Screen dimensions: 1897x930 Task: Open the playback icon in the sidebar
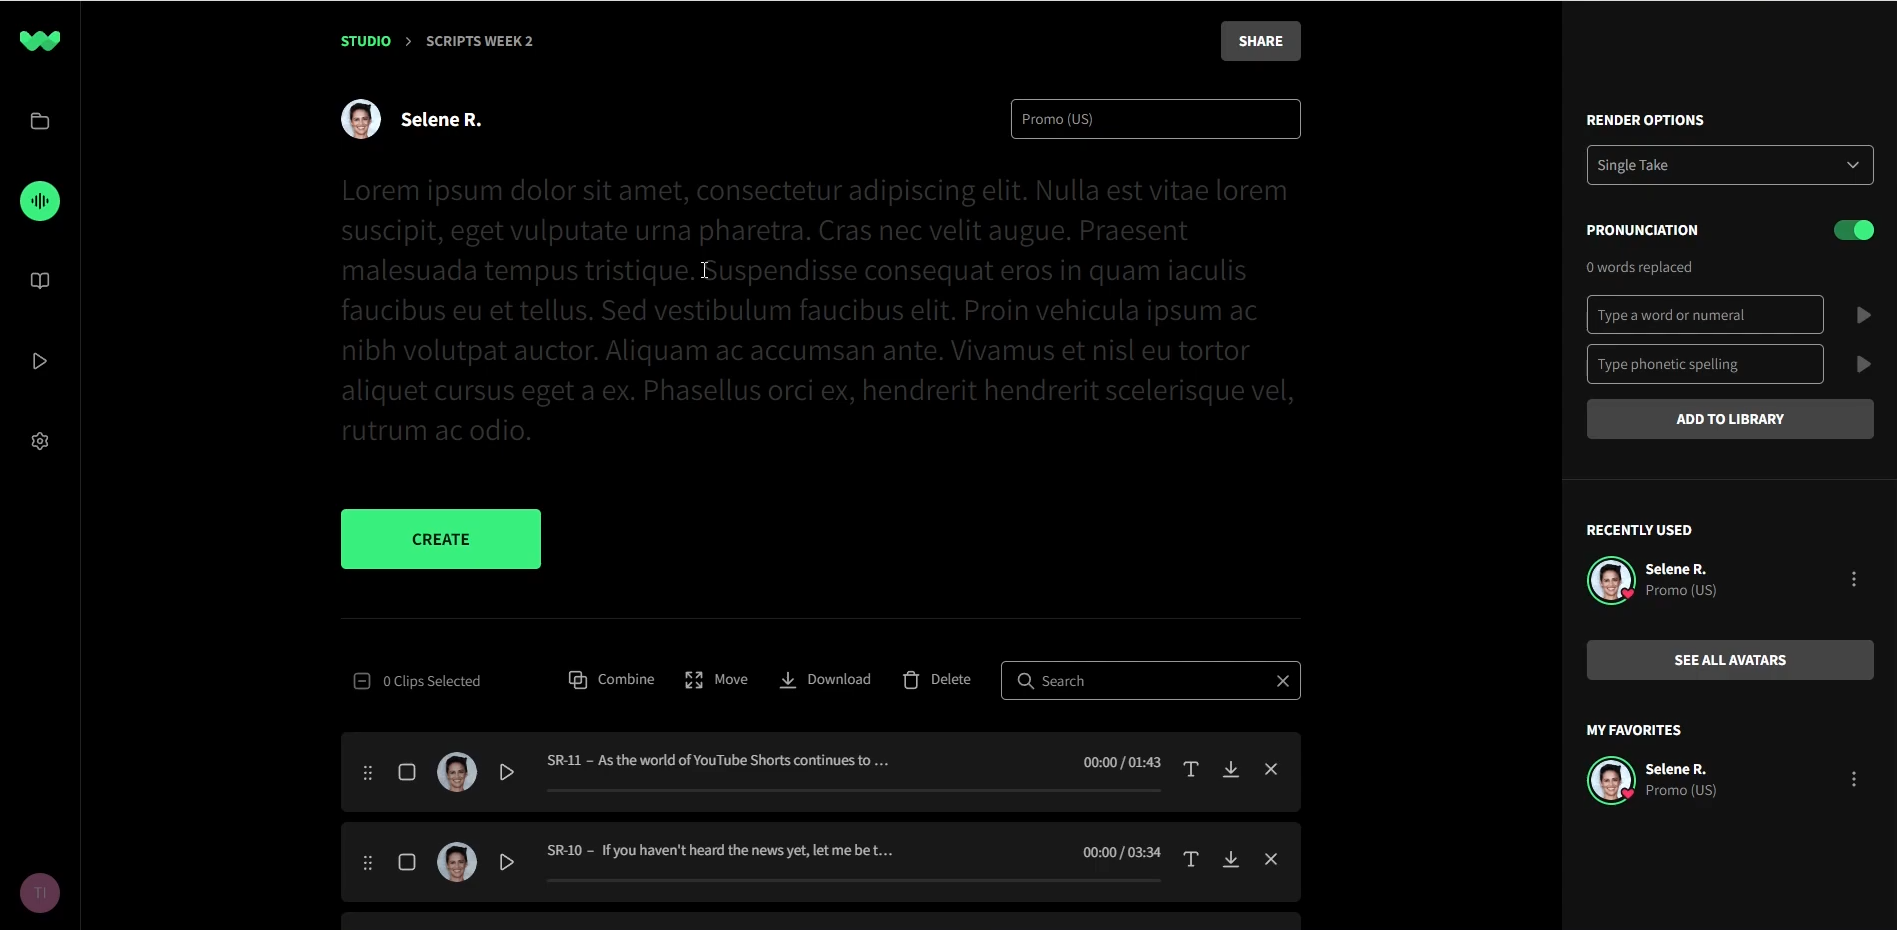[x=39, y=361]
